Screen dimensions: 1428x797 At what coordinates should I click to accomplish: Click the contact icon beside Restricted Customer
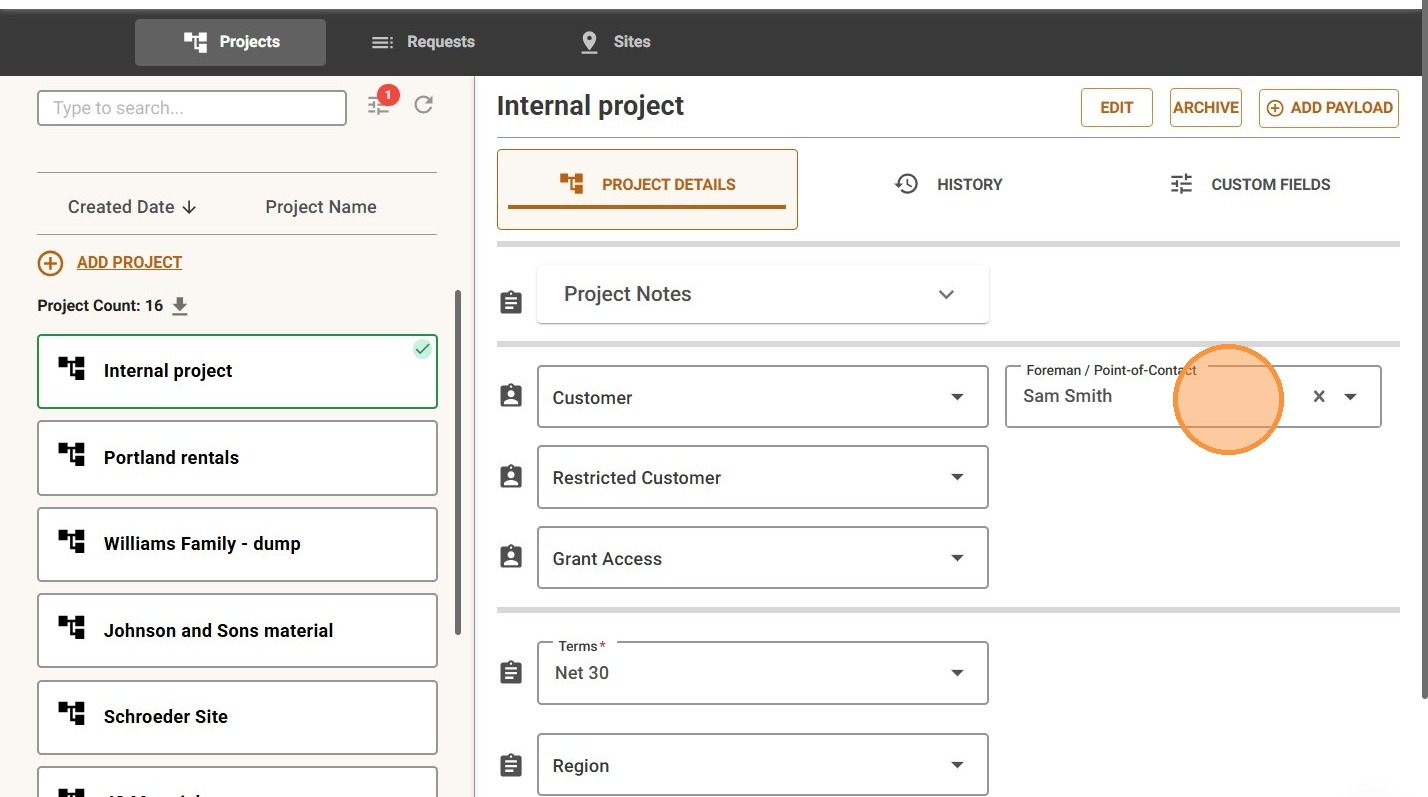click(511, 476)
